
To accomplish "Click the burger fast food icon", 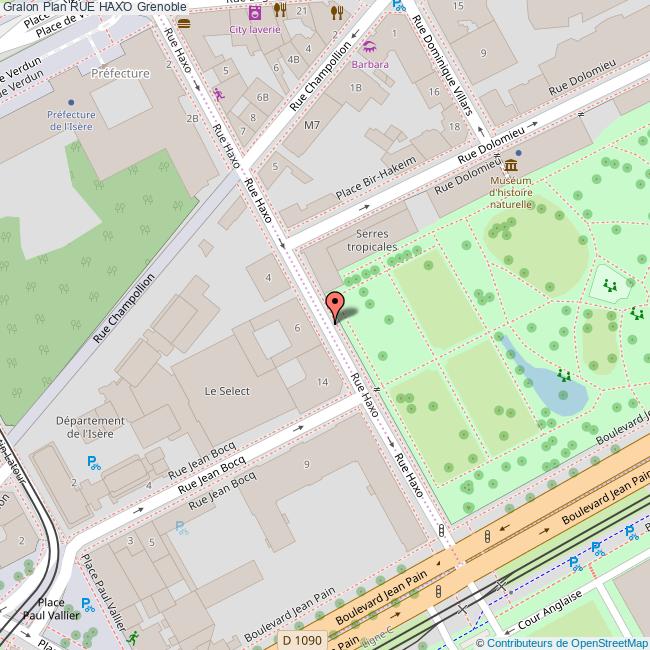I will pos(184,22).
